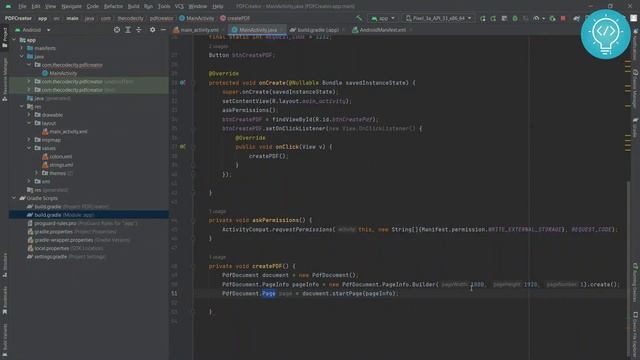Open the Edit menu
This screenshot has height=360, width=640.
[x=36, y=6]
